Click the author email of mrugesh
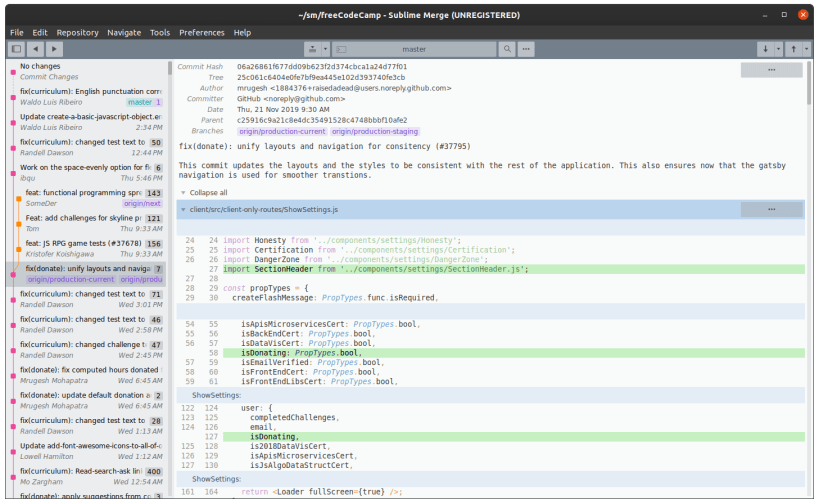The width and height of the screenshot is (819, 504). coord(360,88)
